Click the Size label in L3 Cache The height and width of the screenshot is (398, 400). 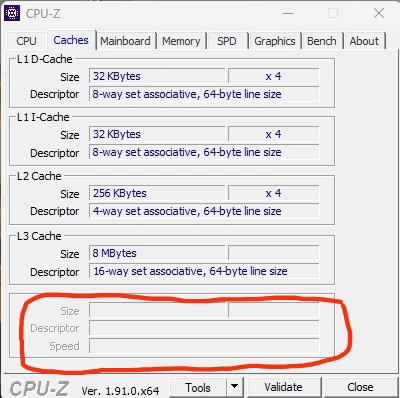[x=70, y=254]
